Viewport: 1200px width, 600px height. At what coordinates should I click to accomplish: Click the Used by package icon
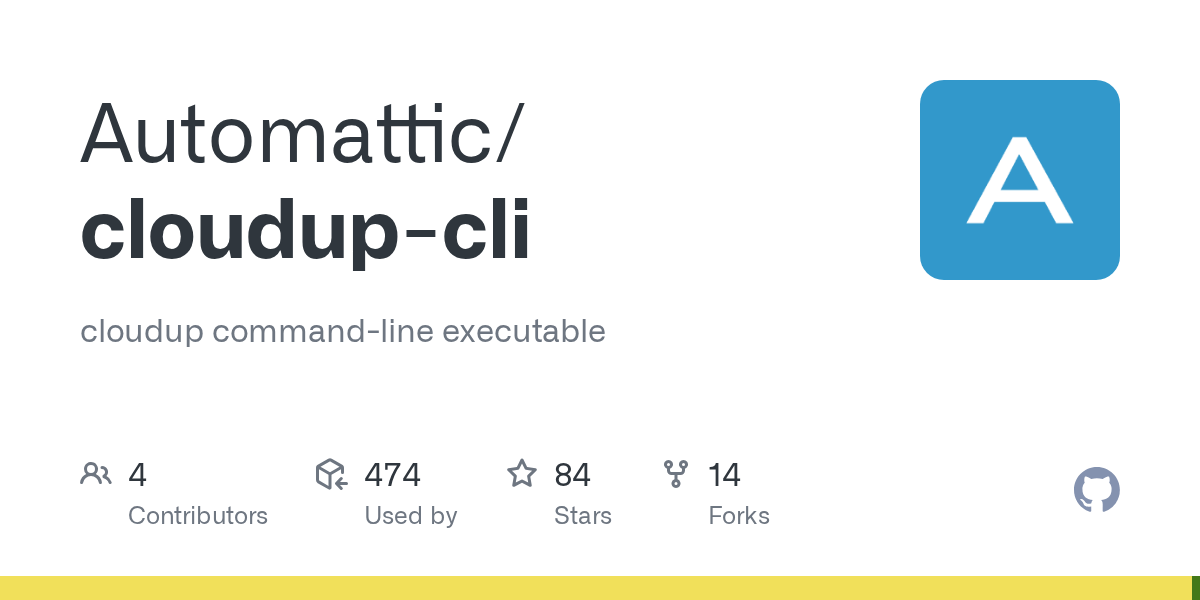click(x=331, y=474)
